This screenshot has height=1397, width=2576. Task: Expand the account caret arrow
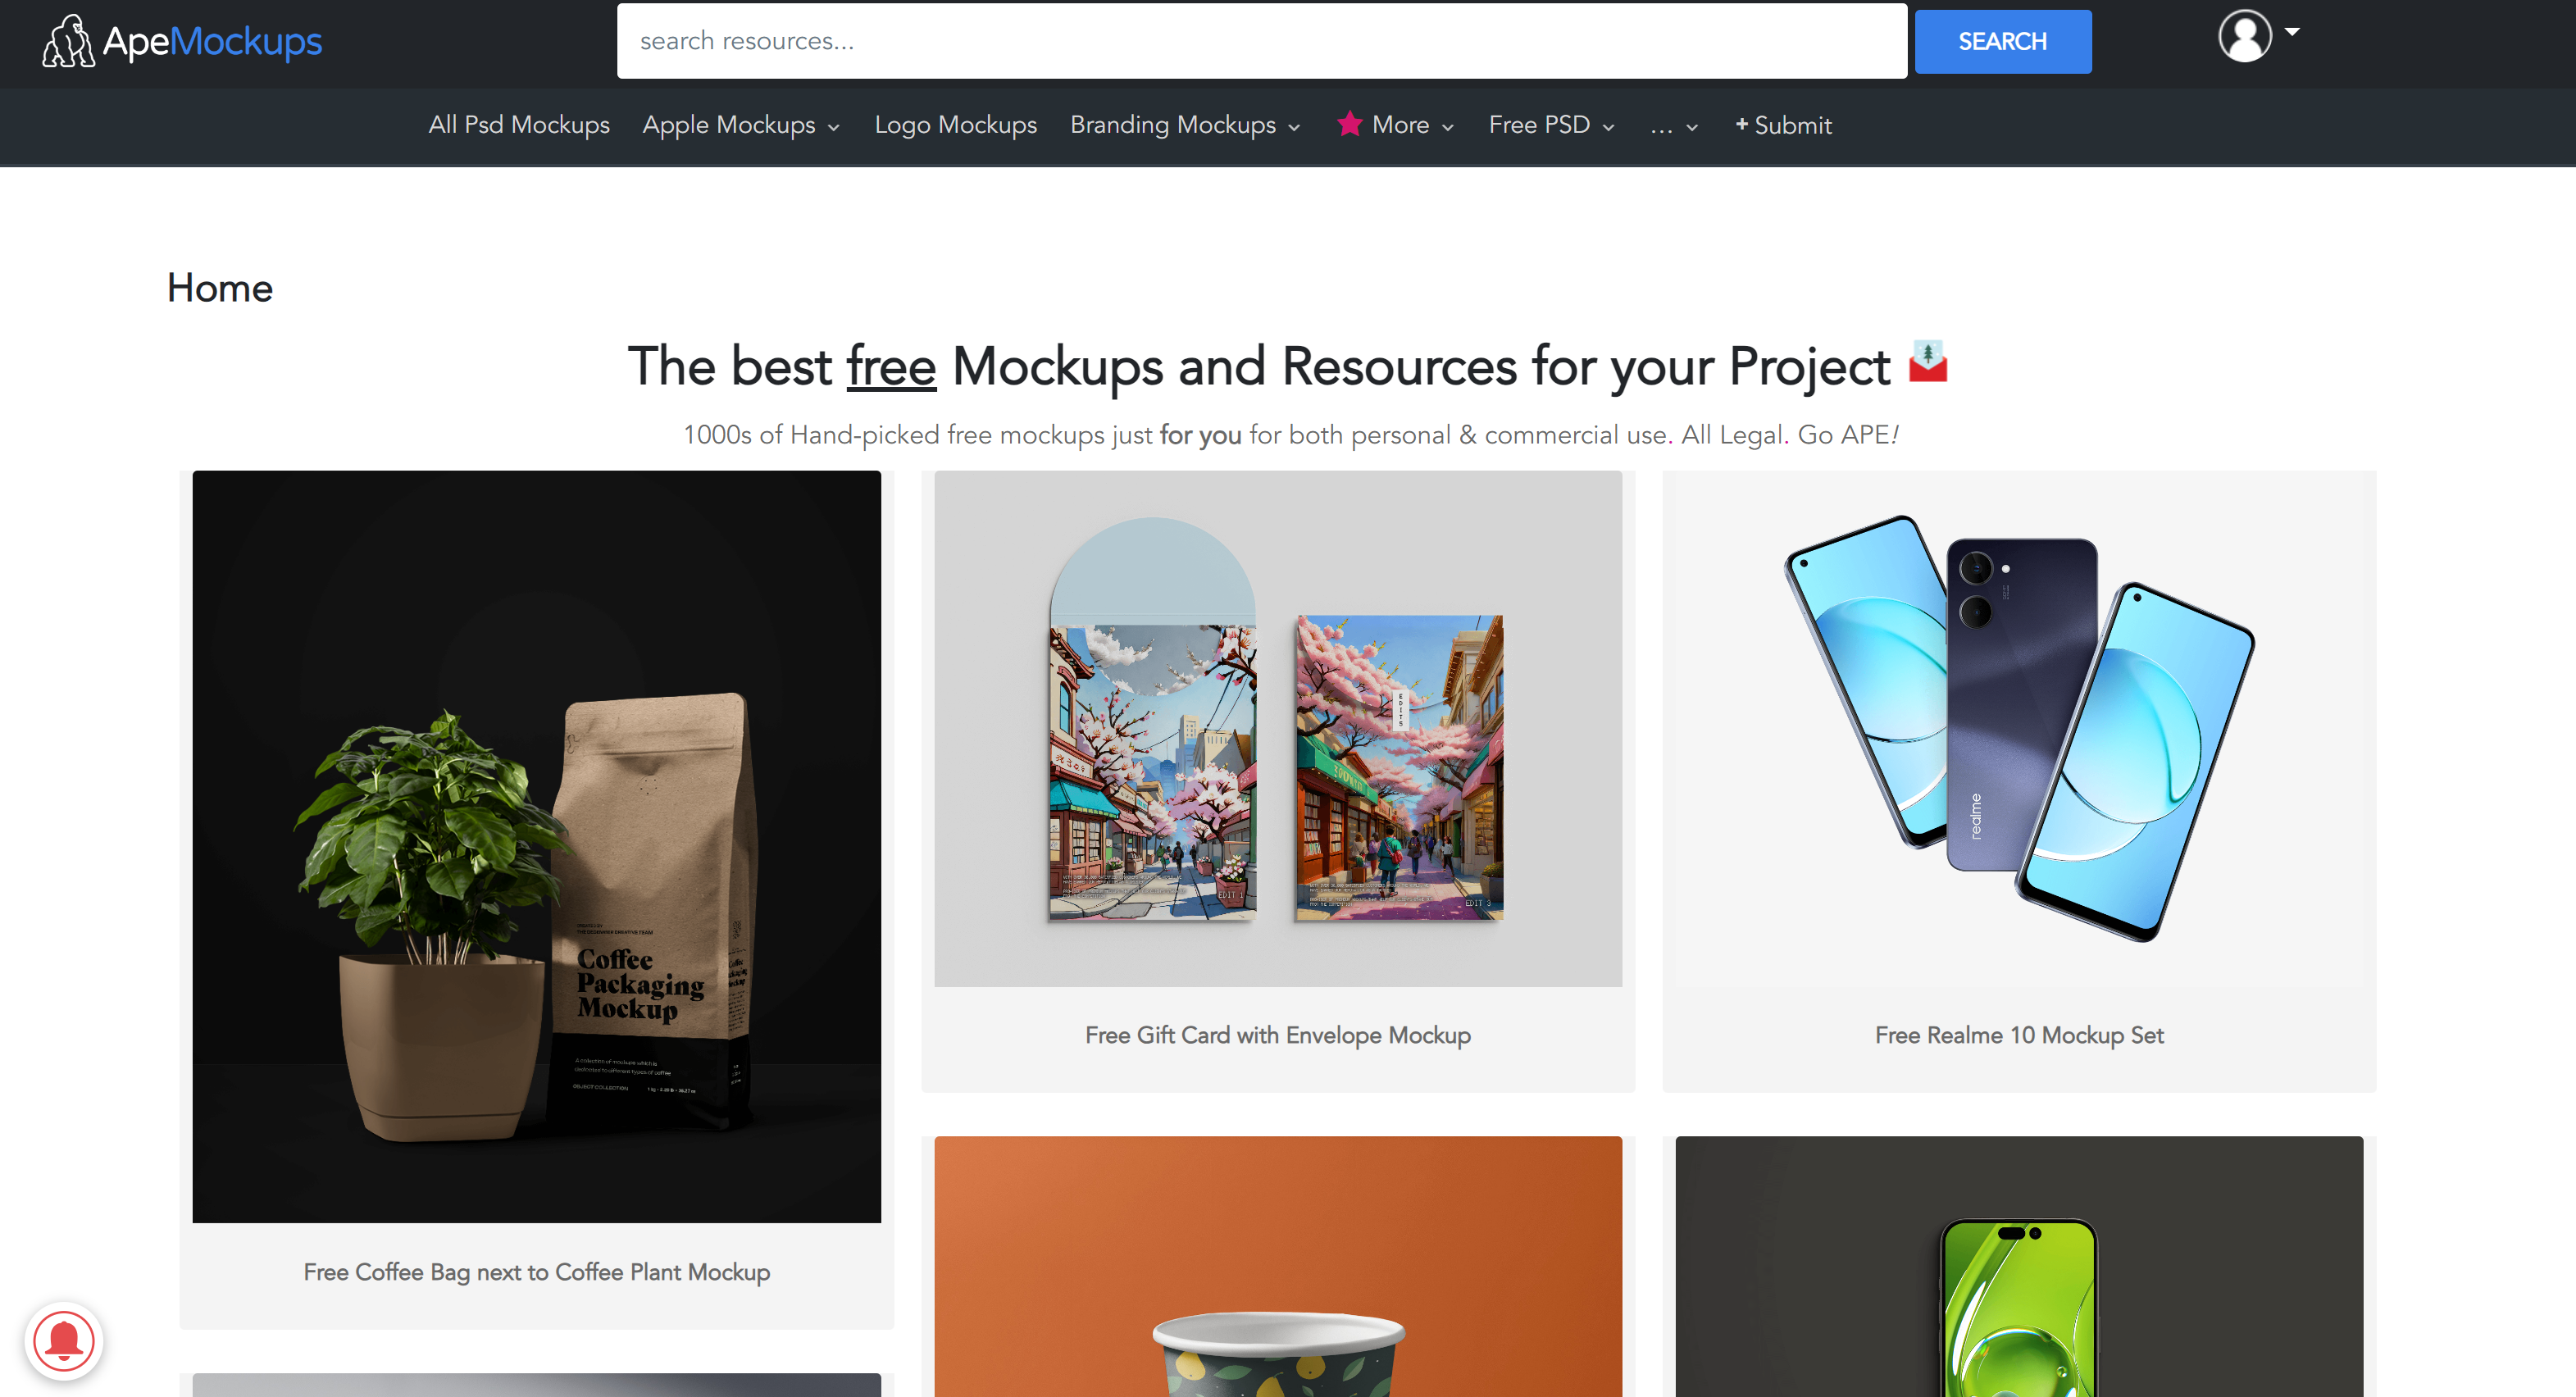click(2292, 32)
